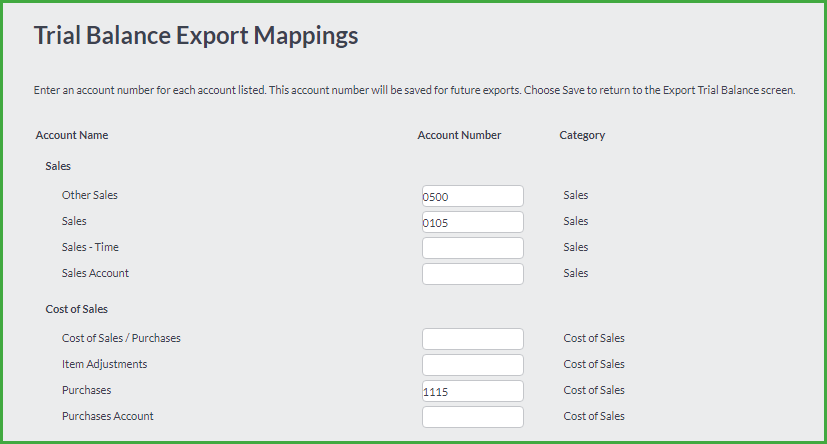Click the Sales category text beside Other Sales
This screenshot has height=444, width=827.
575,195
